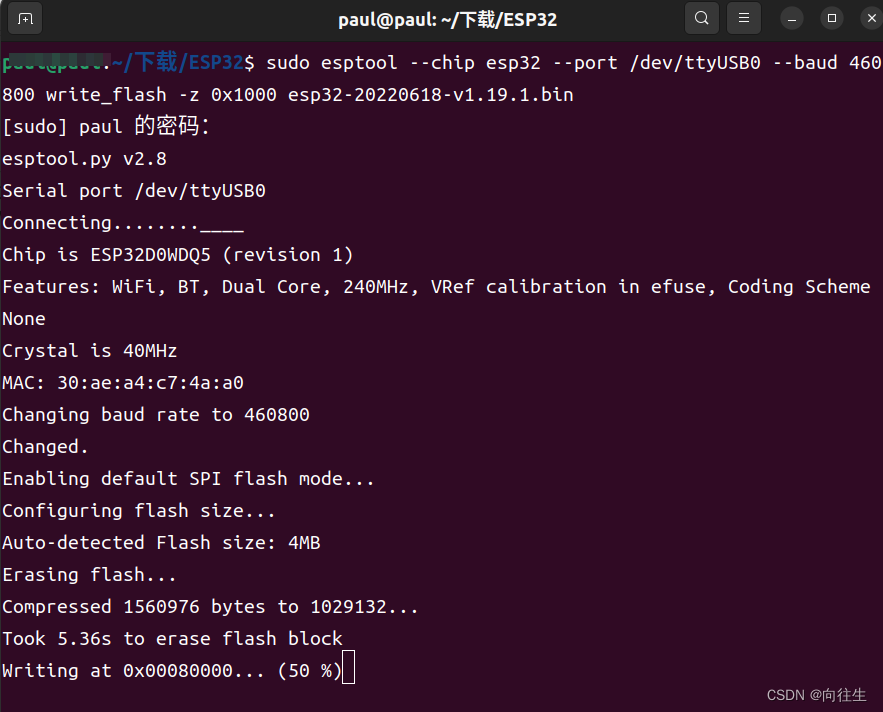Open a new terminal tab
Viewport: 883px width, 712px height.
(25, 18)
